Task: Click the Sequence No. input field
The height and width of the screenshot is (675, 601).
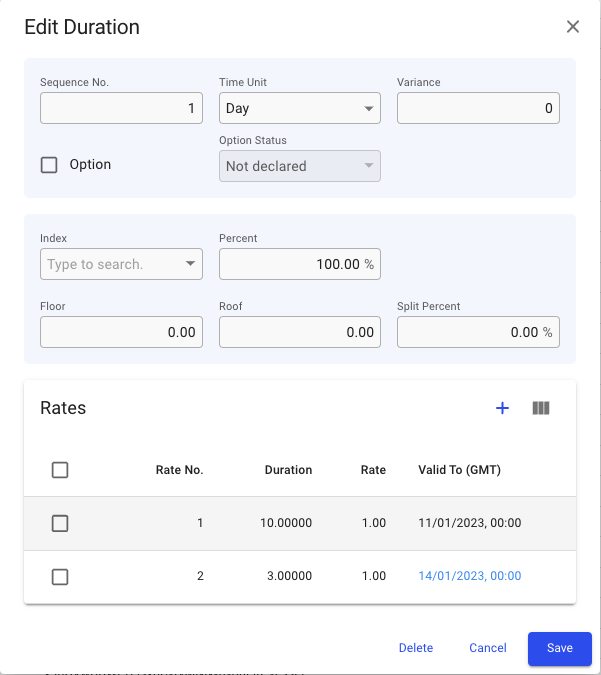Action: pyautogui.click(x=121, y=108)
